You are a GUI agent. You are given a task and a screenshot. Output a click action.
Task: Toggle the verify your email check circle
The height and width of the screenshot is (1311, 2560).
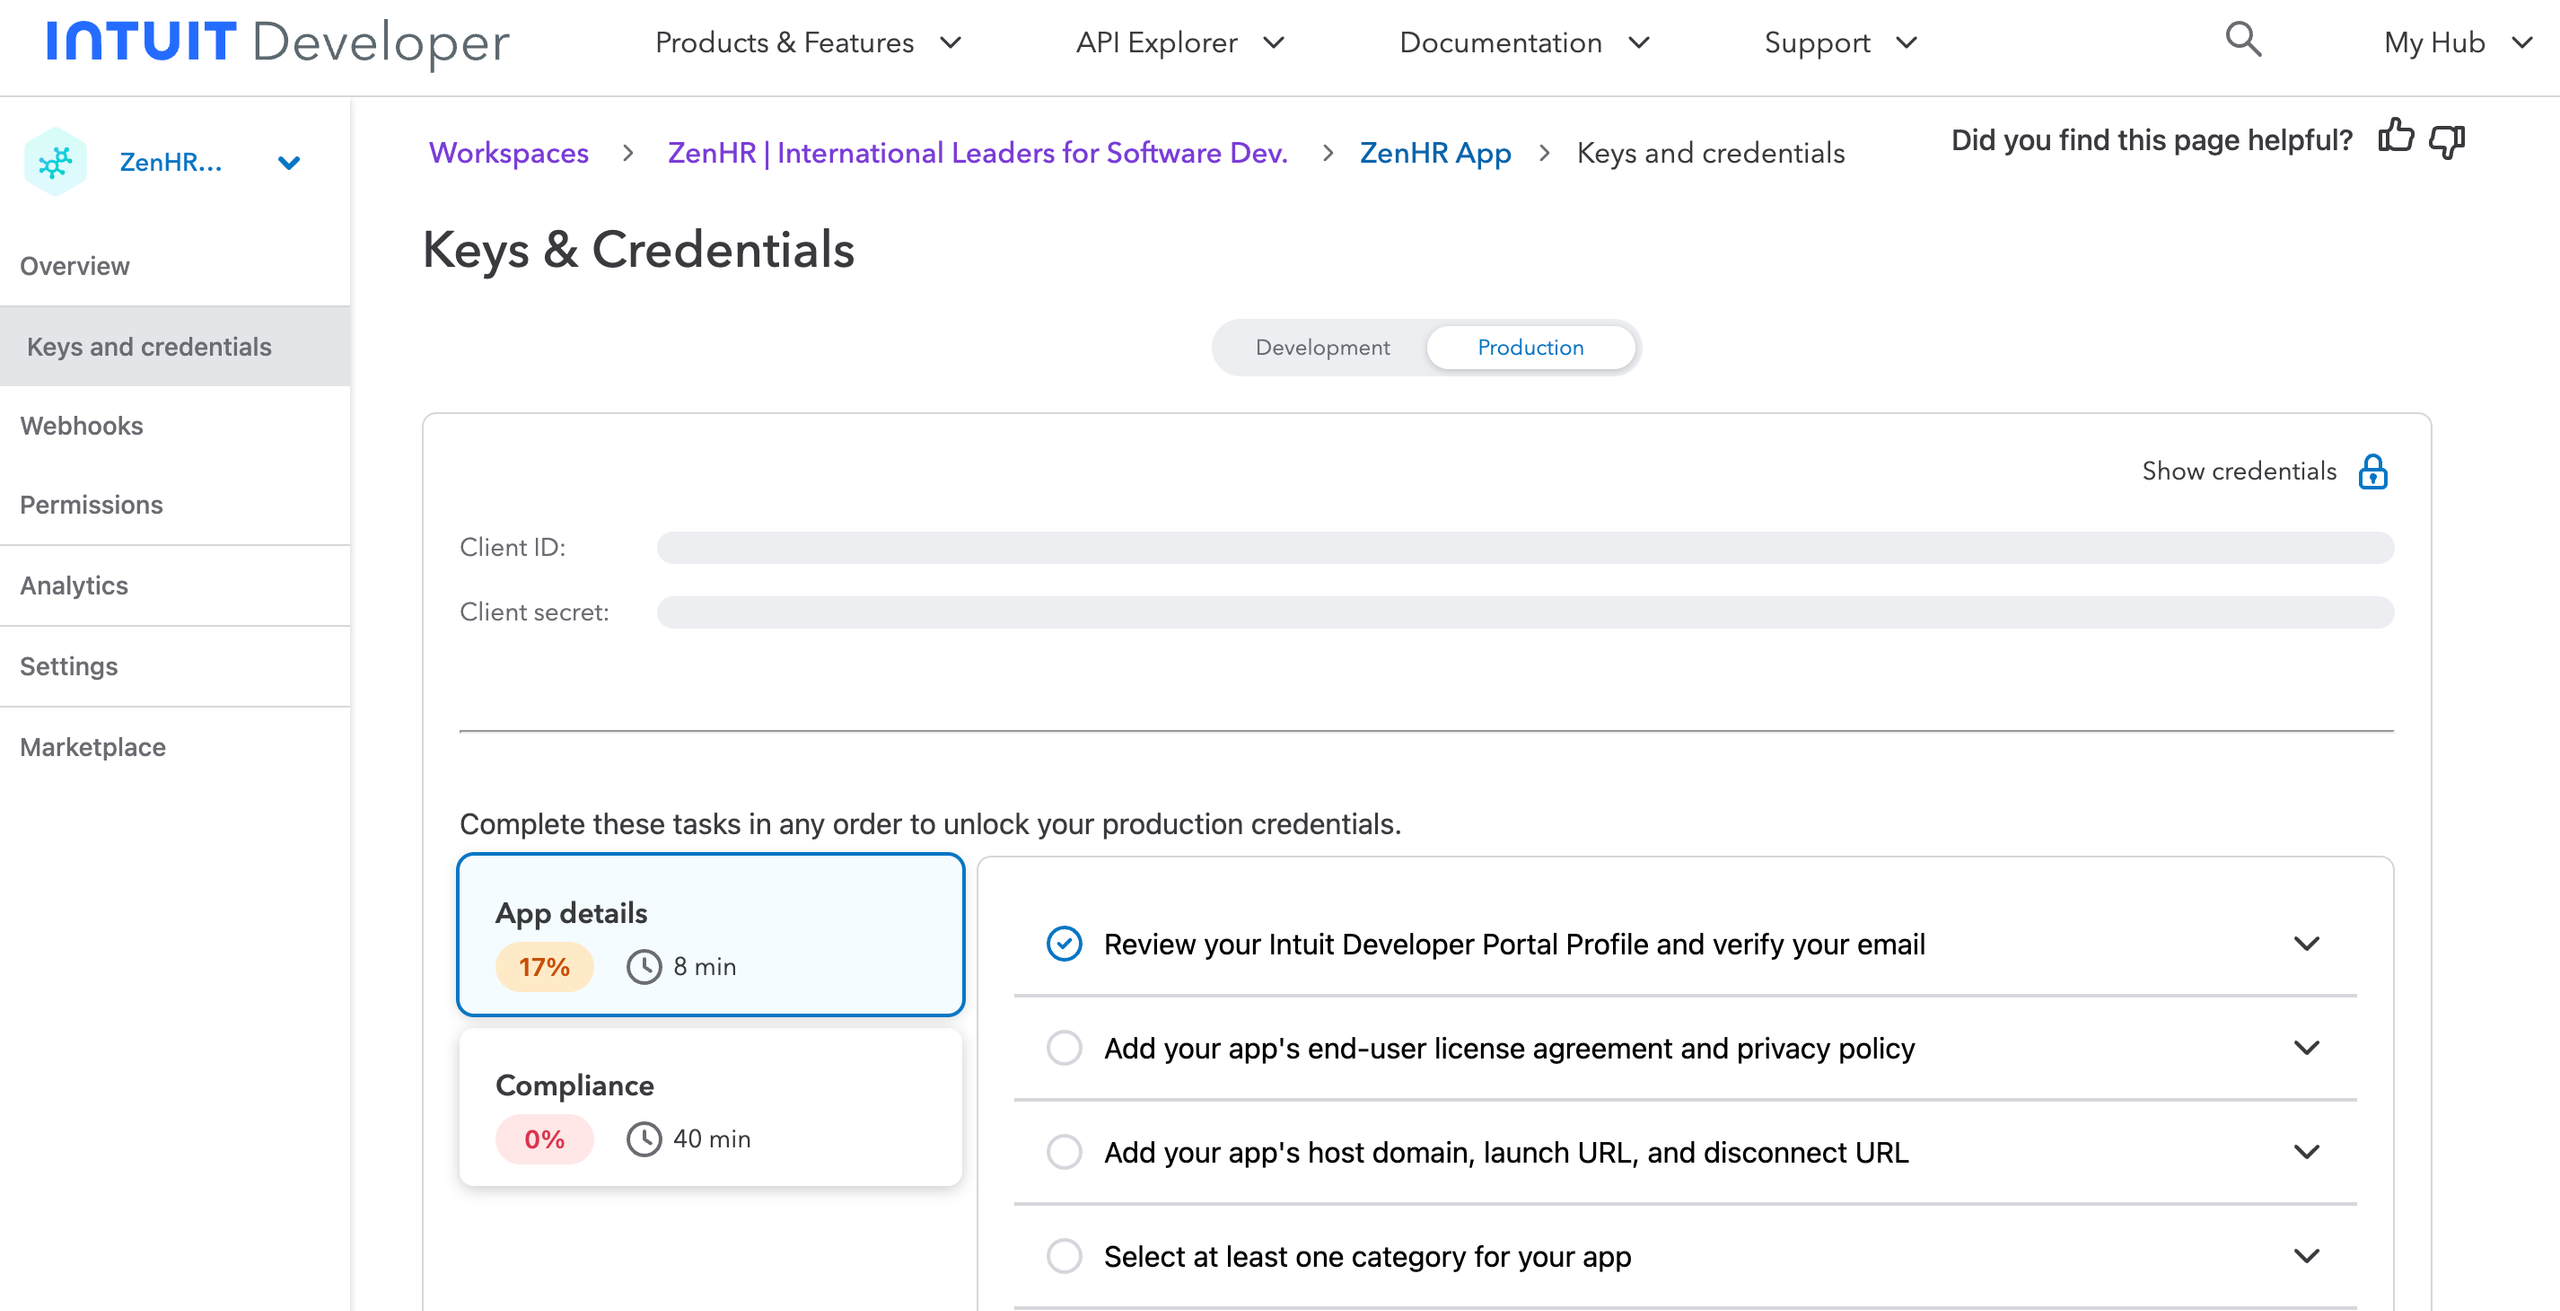coord(1064,944)
